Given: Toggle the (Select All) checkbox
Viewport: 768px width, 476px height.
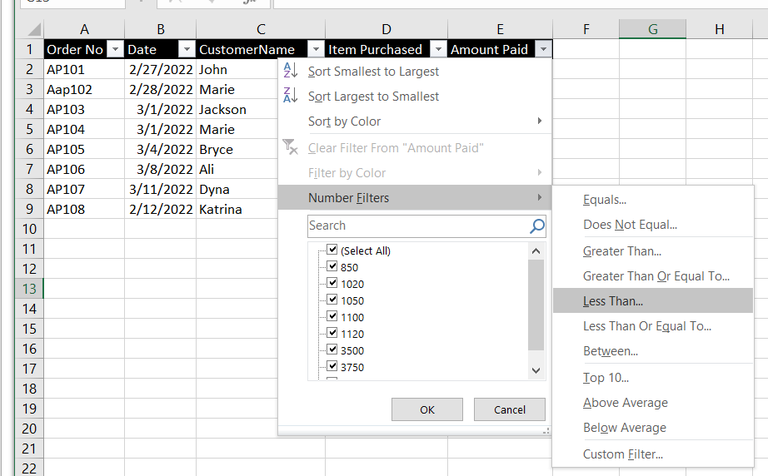Looking at the screenshot, I should [x=333, y=250].
